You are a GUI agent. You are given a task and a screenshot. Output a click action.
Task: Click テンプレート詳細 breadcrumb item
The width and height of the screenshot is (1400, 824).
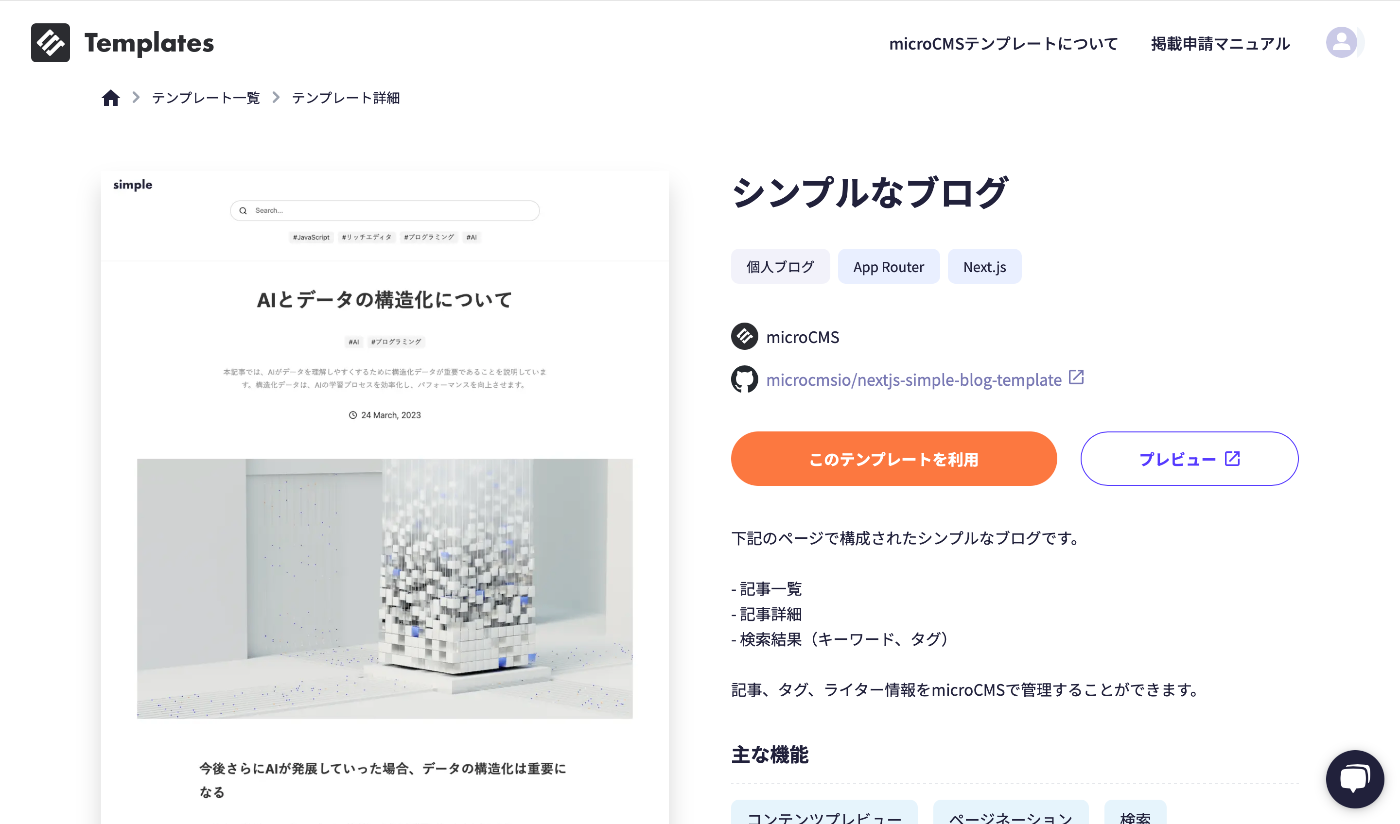(x=346, y=98)
